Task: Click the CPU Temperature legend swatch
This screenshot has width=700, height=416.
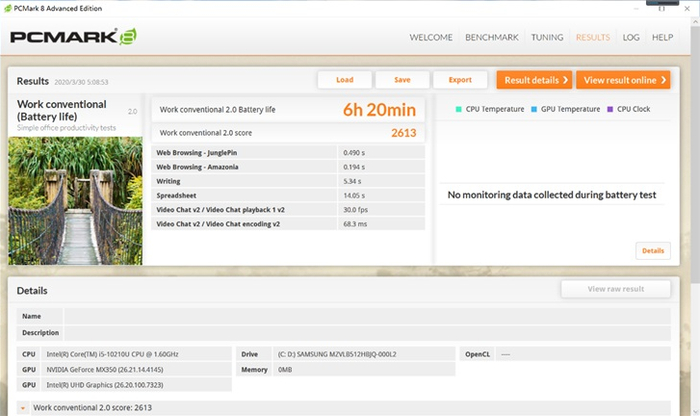Action: tap(458, 109)
